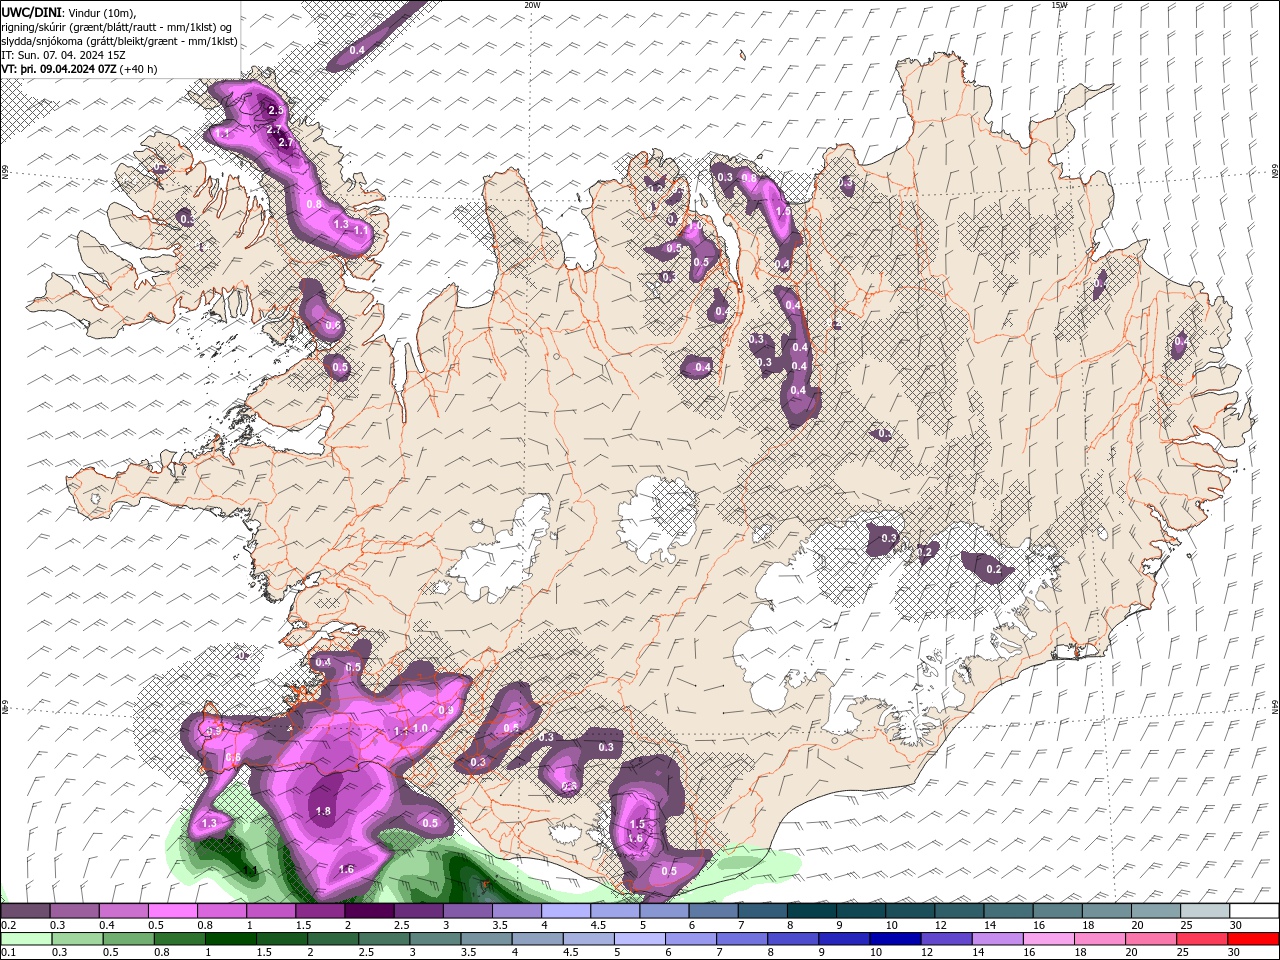Click the valid time 'VT: þri. 09.04.2024 07Z' line
1280x960 pixels.
[58, 69]
